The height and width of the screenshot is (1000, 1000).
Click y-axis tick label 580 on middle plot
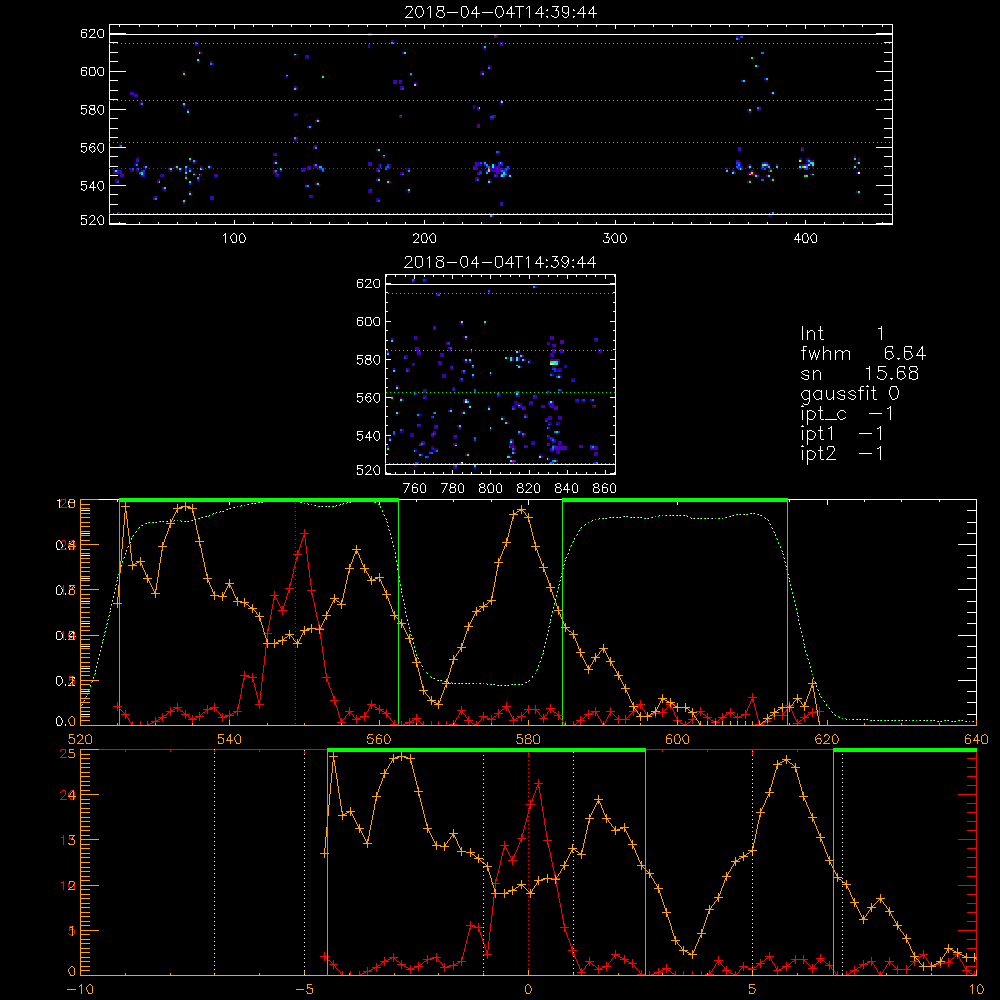[369, 360]
